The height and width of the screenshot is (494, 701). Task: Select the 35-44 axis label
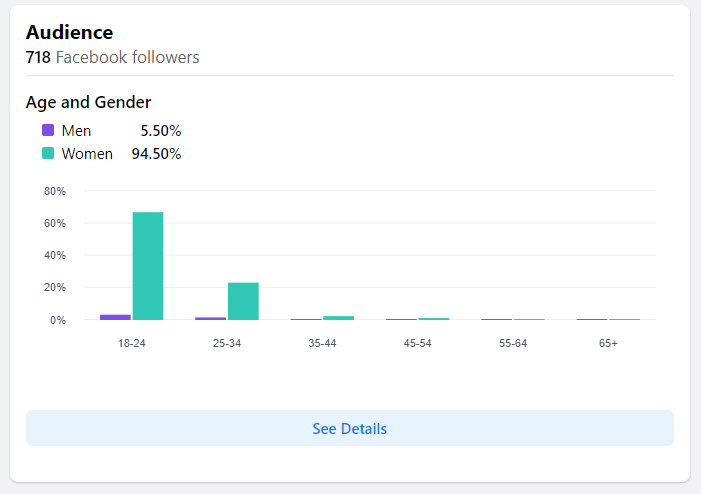tap(322, 343)
